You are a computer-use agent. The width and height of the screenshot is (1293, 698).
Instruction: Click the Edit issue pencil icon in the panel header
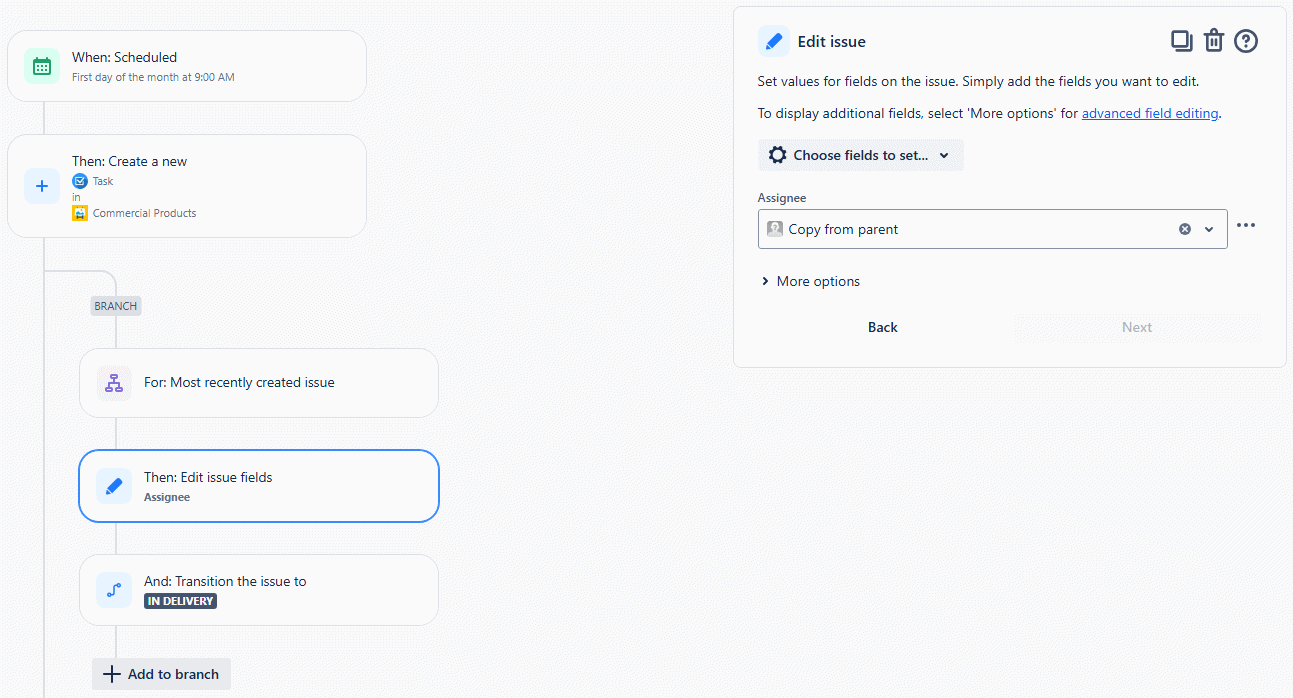(x=773, y=41)
